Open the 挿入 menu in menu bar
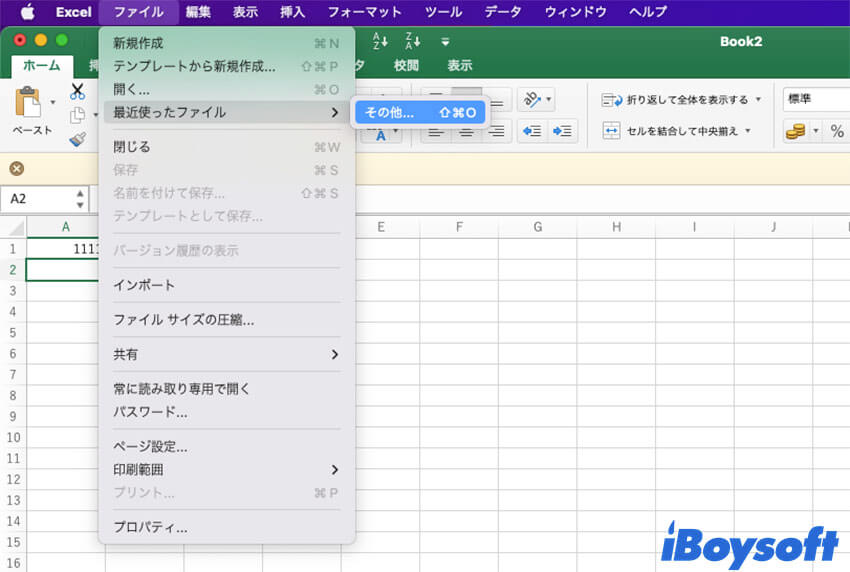The image size is (850, 572). coord(292,12)
